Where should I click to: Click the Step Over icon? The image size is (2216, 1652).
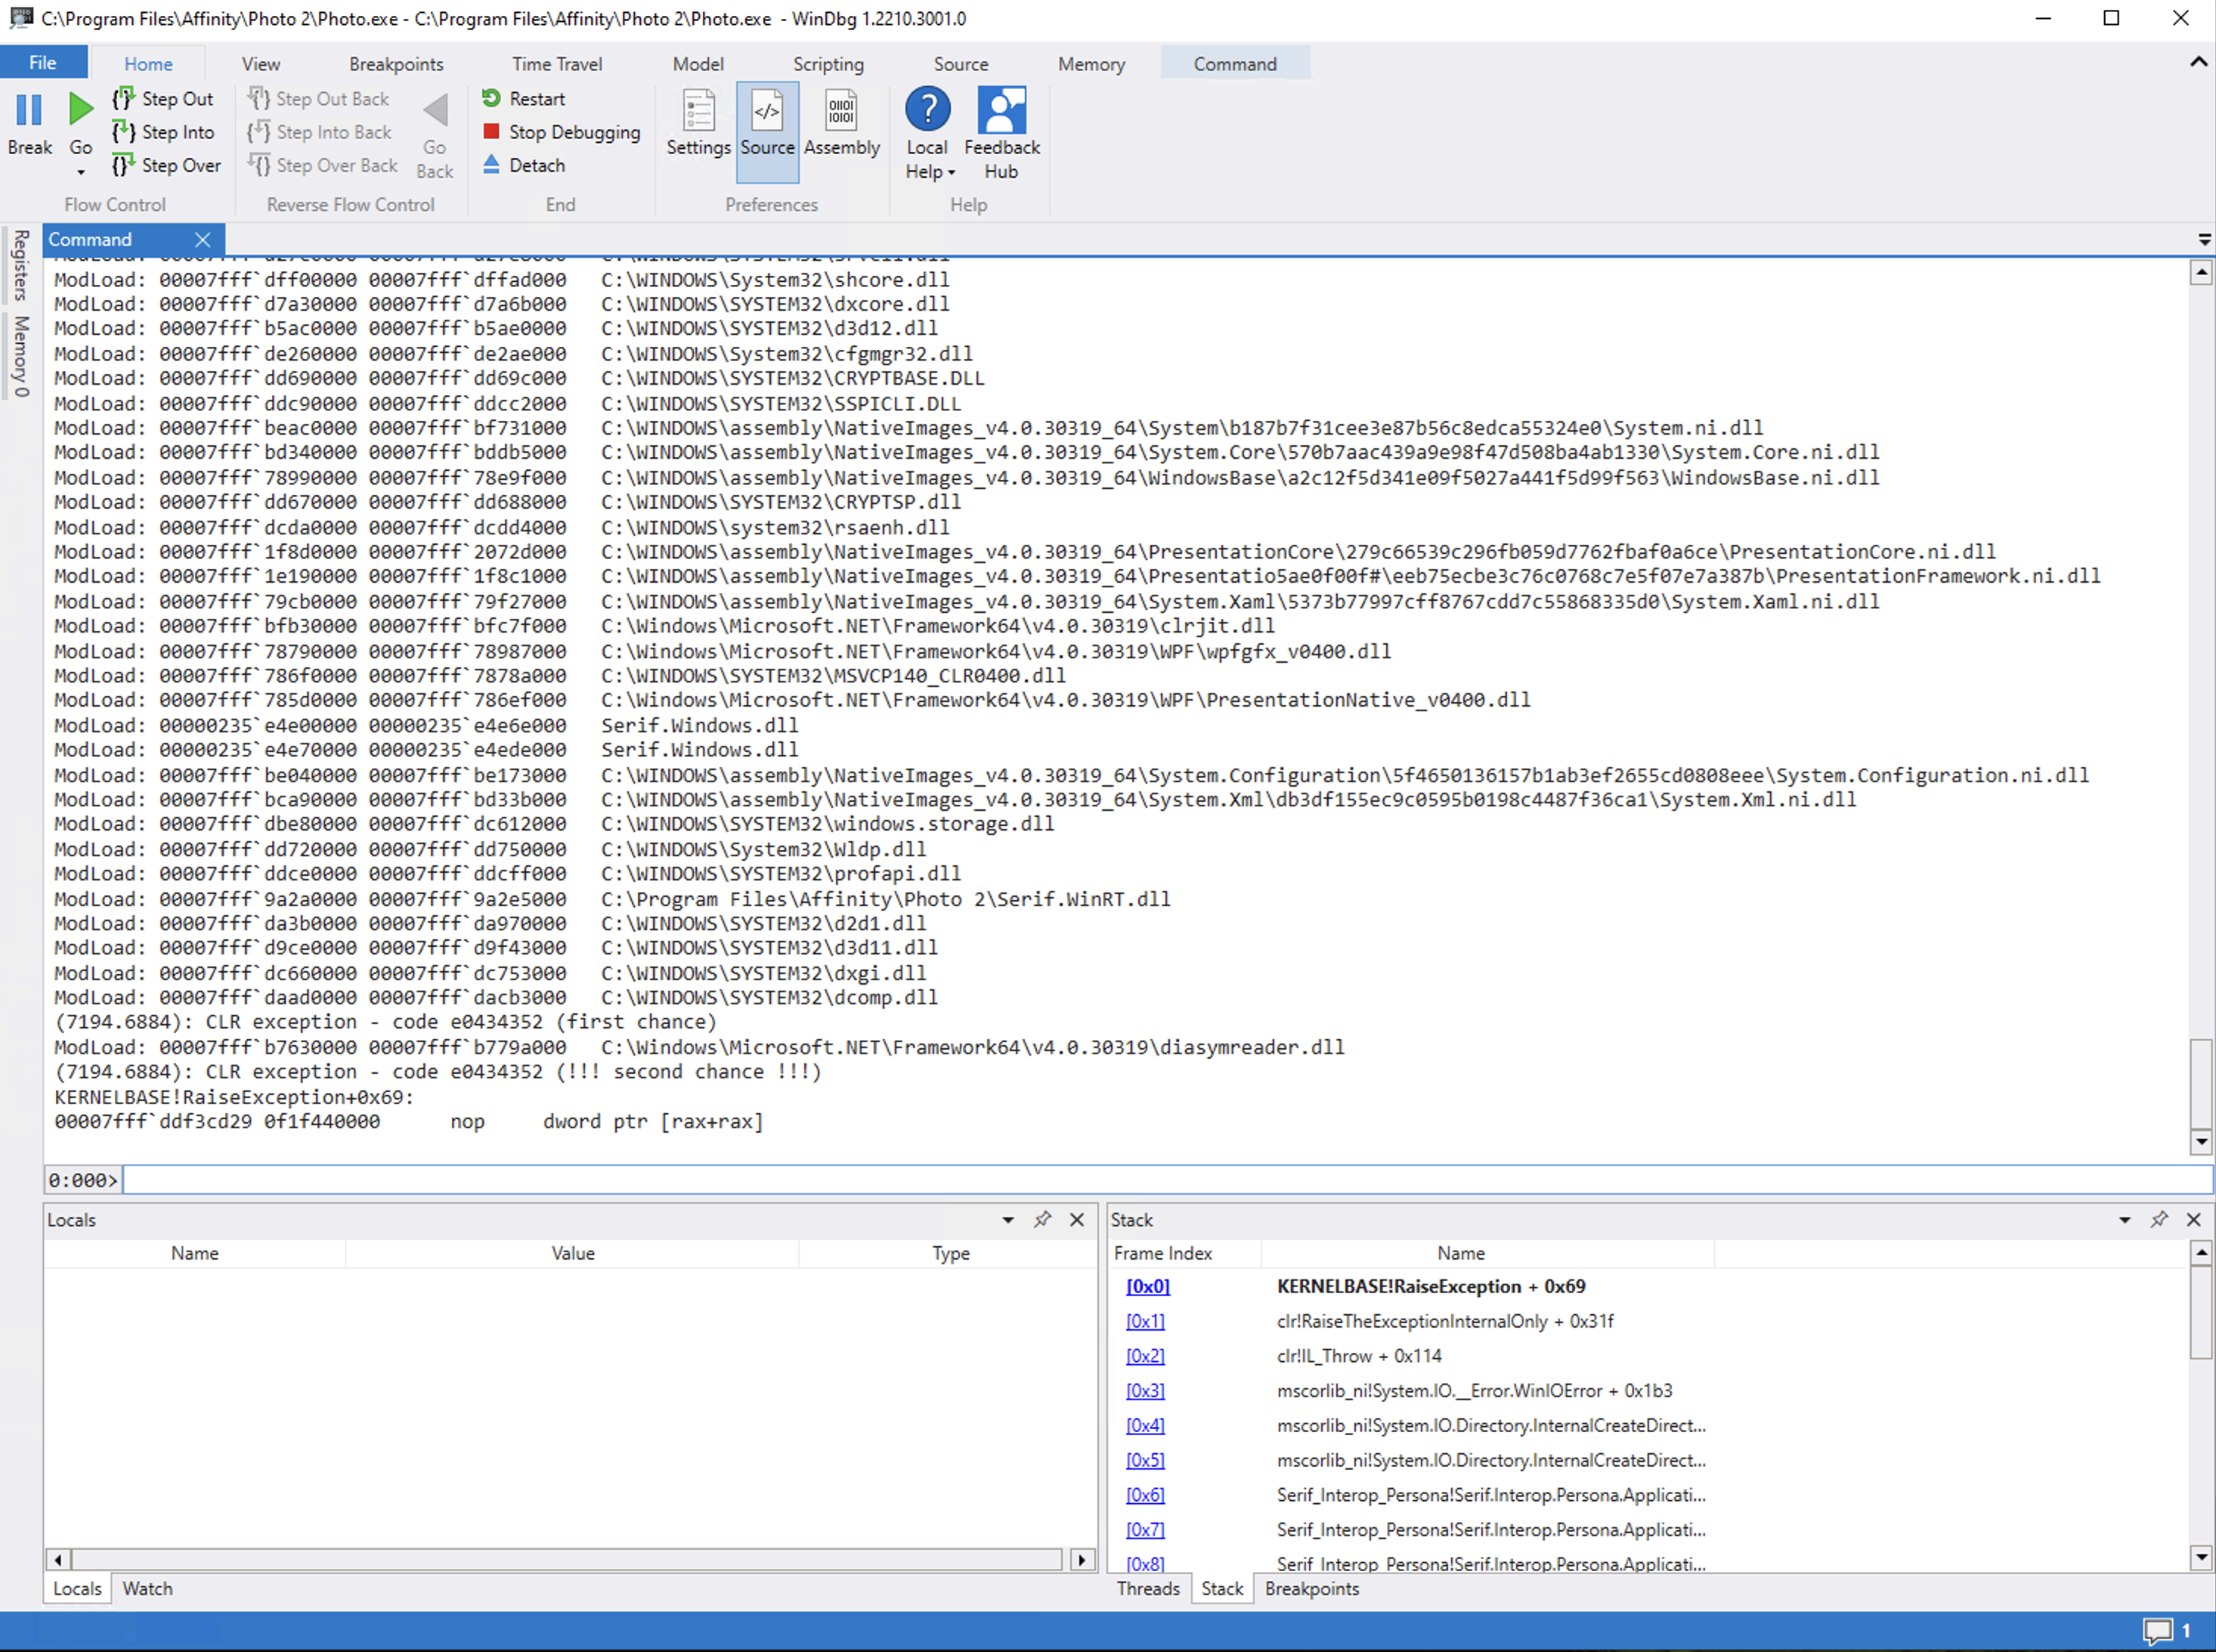pos(124,165)
